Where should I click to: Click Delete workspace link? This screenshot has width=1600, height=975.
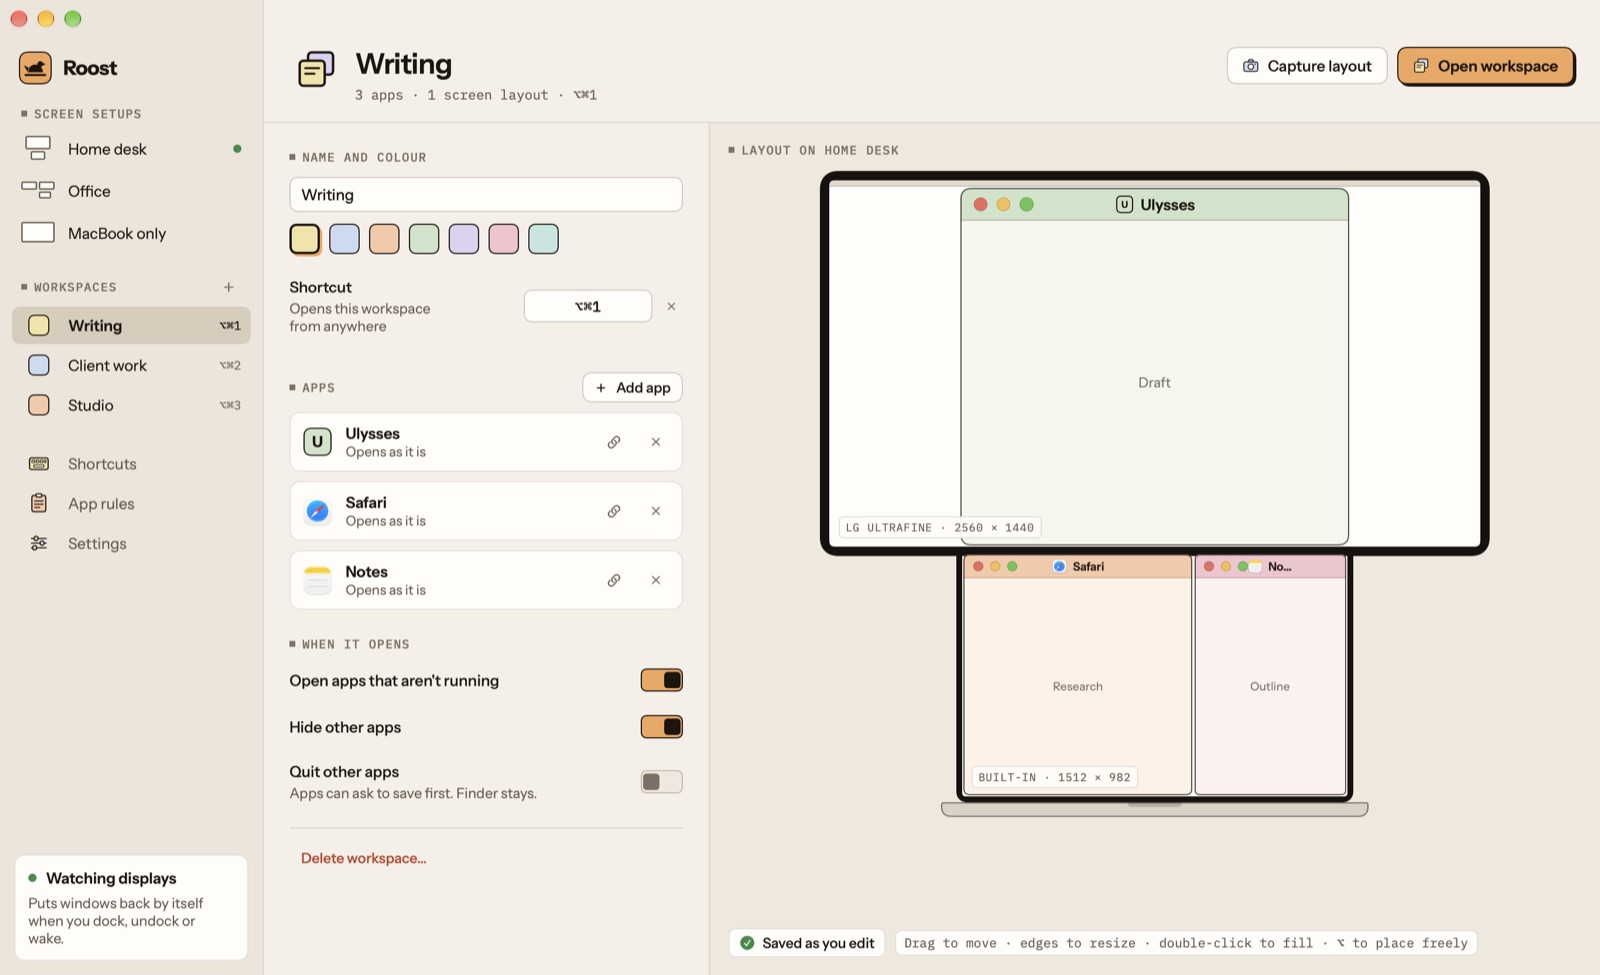[x=364, y=858]
